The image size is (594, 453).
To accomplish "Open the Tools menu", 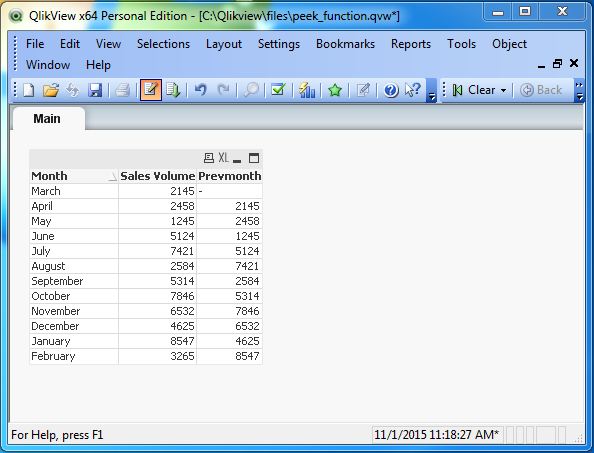I will click(461, 44).
